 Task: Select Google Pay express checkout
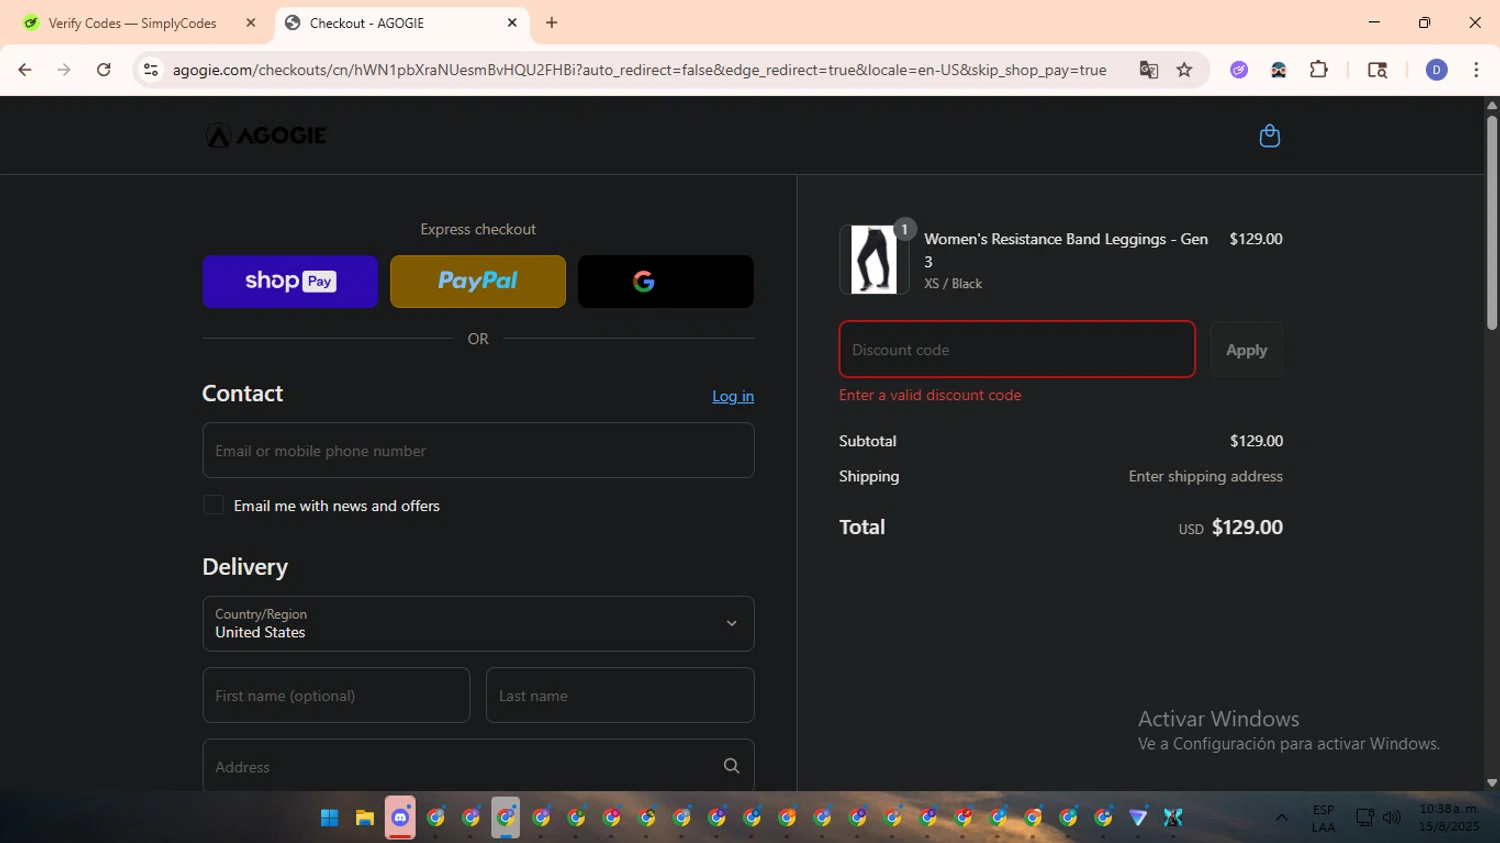click(x=666, y=281)
